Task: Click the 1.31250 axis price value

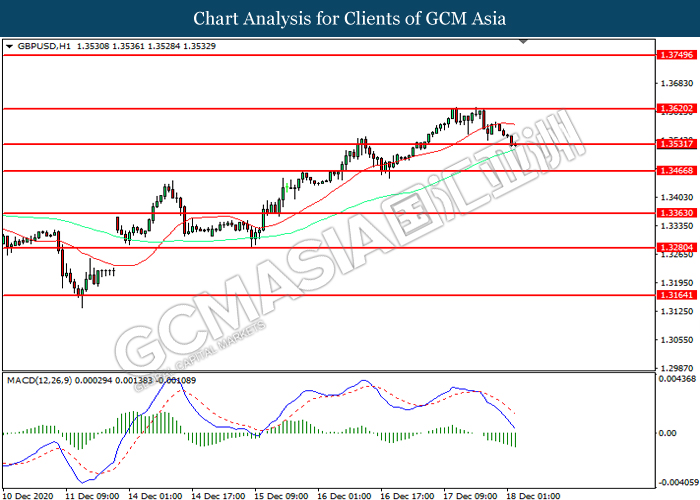Action: click(x=677, y=311)
